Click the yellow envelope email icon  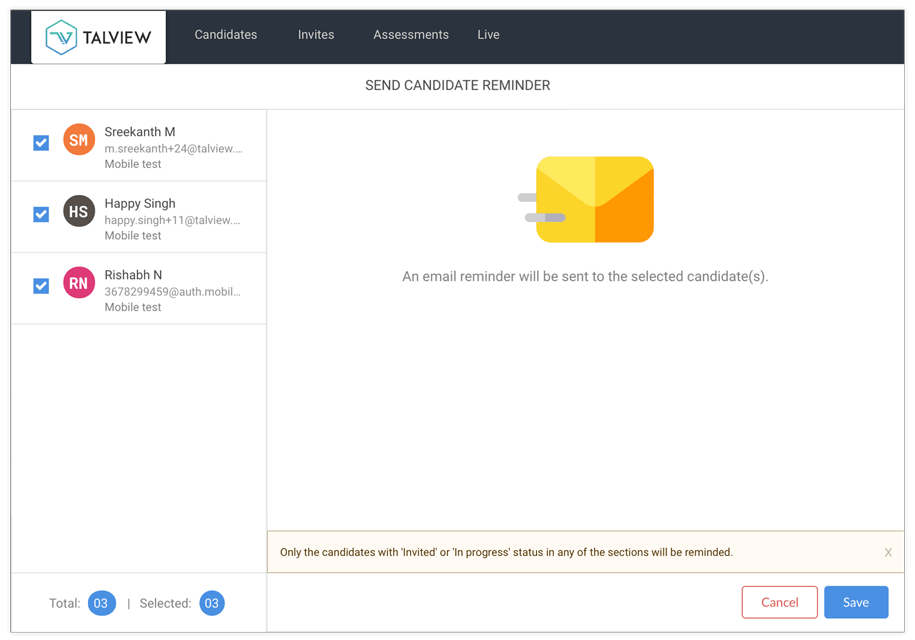click(x=594, y=199)
